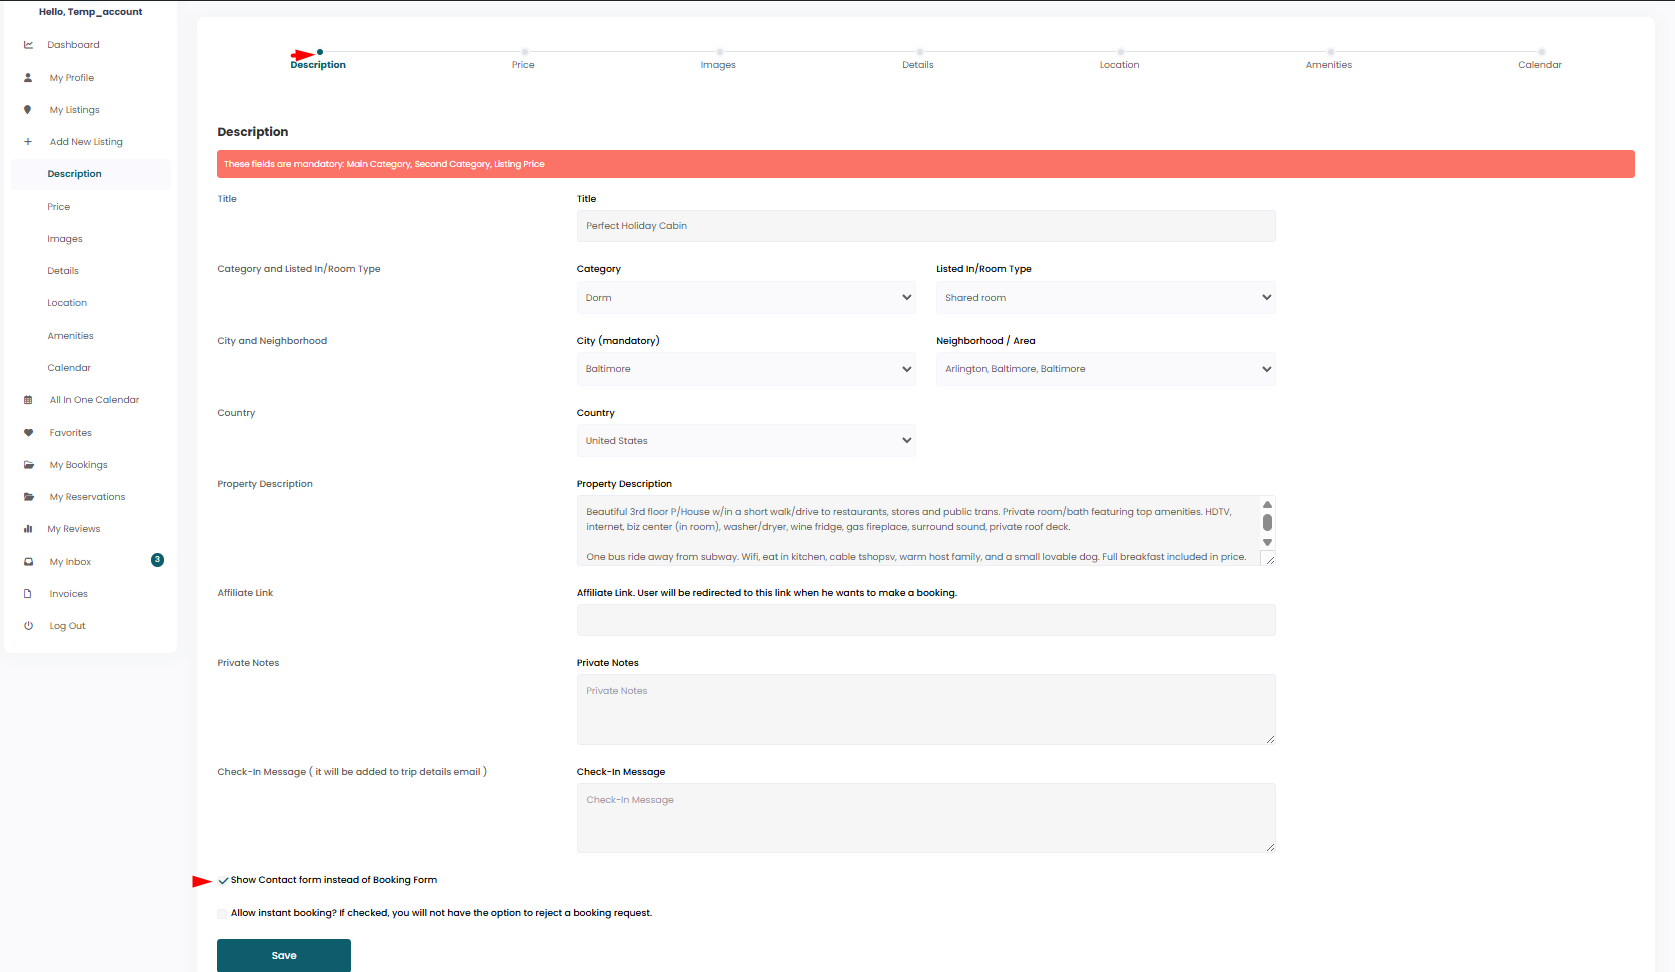Click the My Listings pin icon
The image size is (1675, 972).
[x=28, y=110]
